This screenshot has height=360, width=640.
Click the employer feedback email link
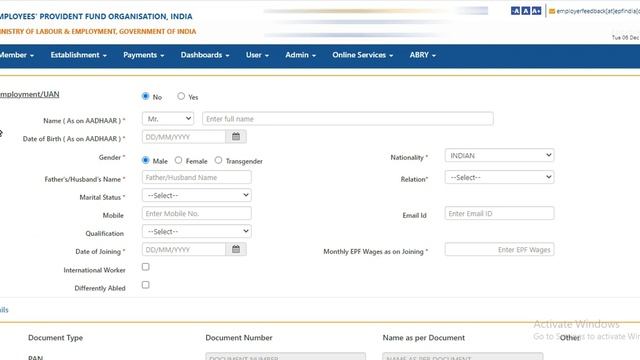click(598, 11)
